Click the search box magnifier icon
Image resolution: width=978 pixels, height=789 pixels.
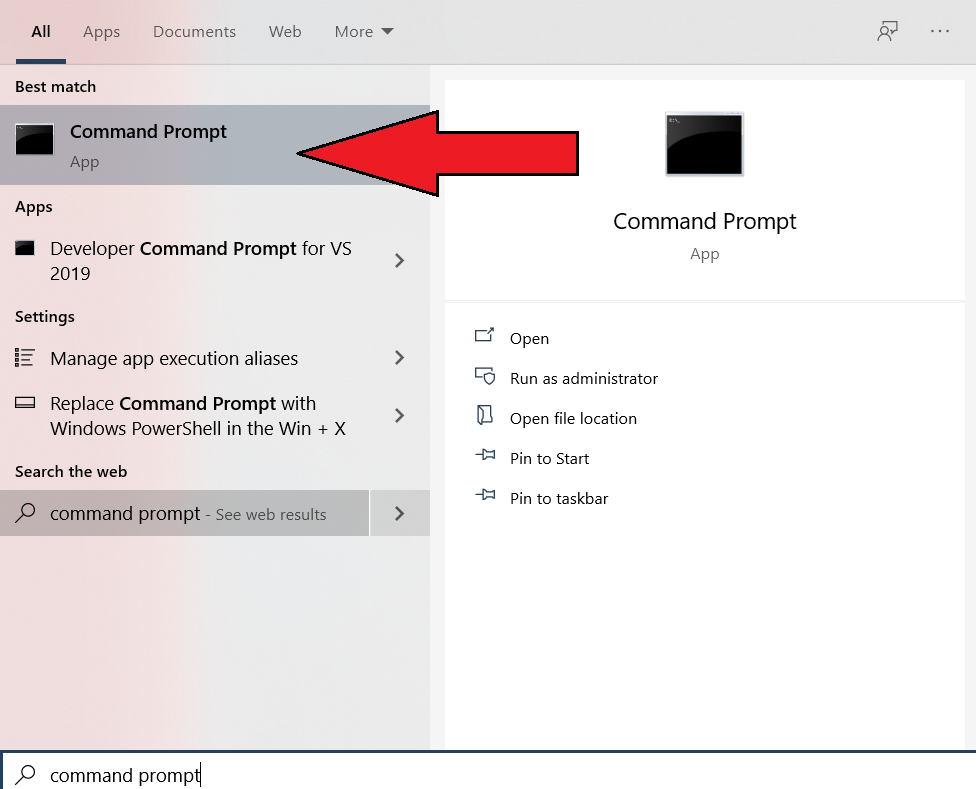tap(26, 774)
